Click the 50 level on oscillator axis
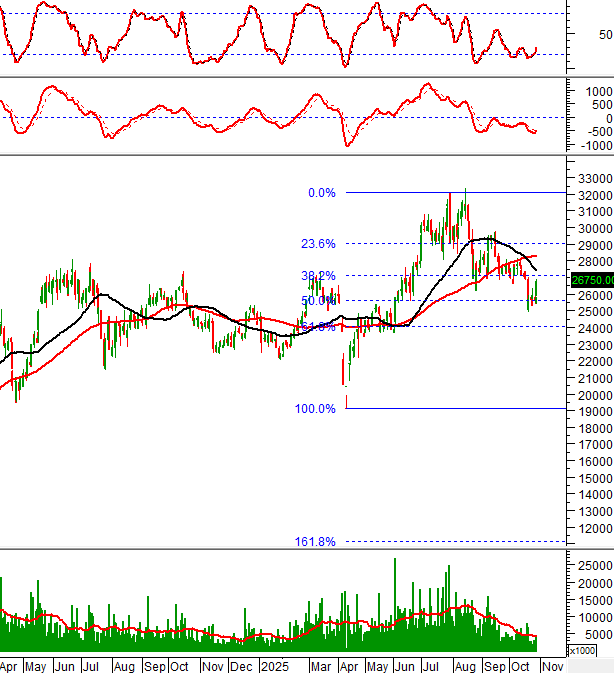The width and height of the screenshot is (614, 673). pos(606,35)
